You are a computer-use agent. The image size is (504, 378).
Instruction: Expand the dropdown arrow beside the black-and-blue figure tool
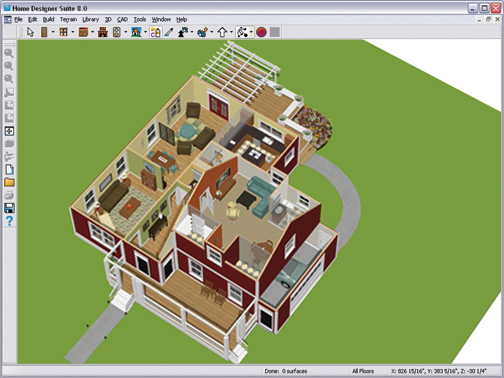point(192,32)
